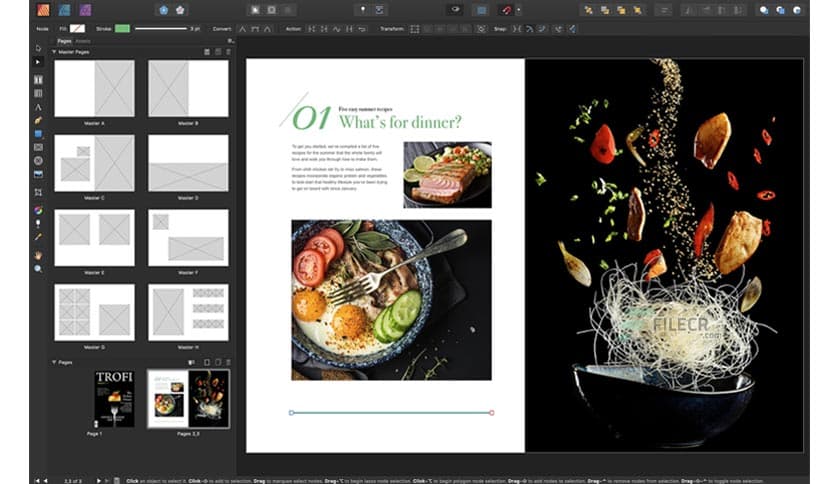
Task: Click the red end node of the line
Action: (x=492, y=413)
